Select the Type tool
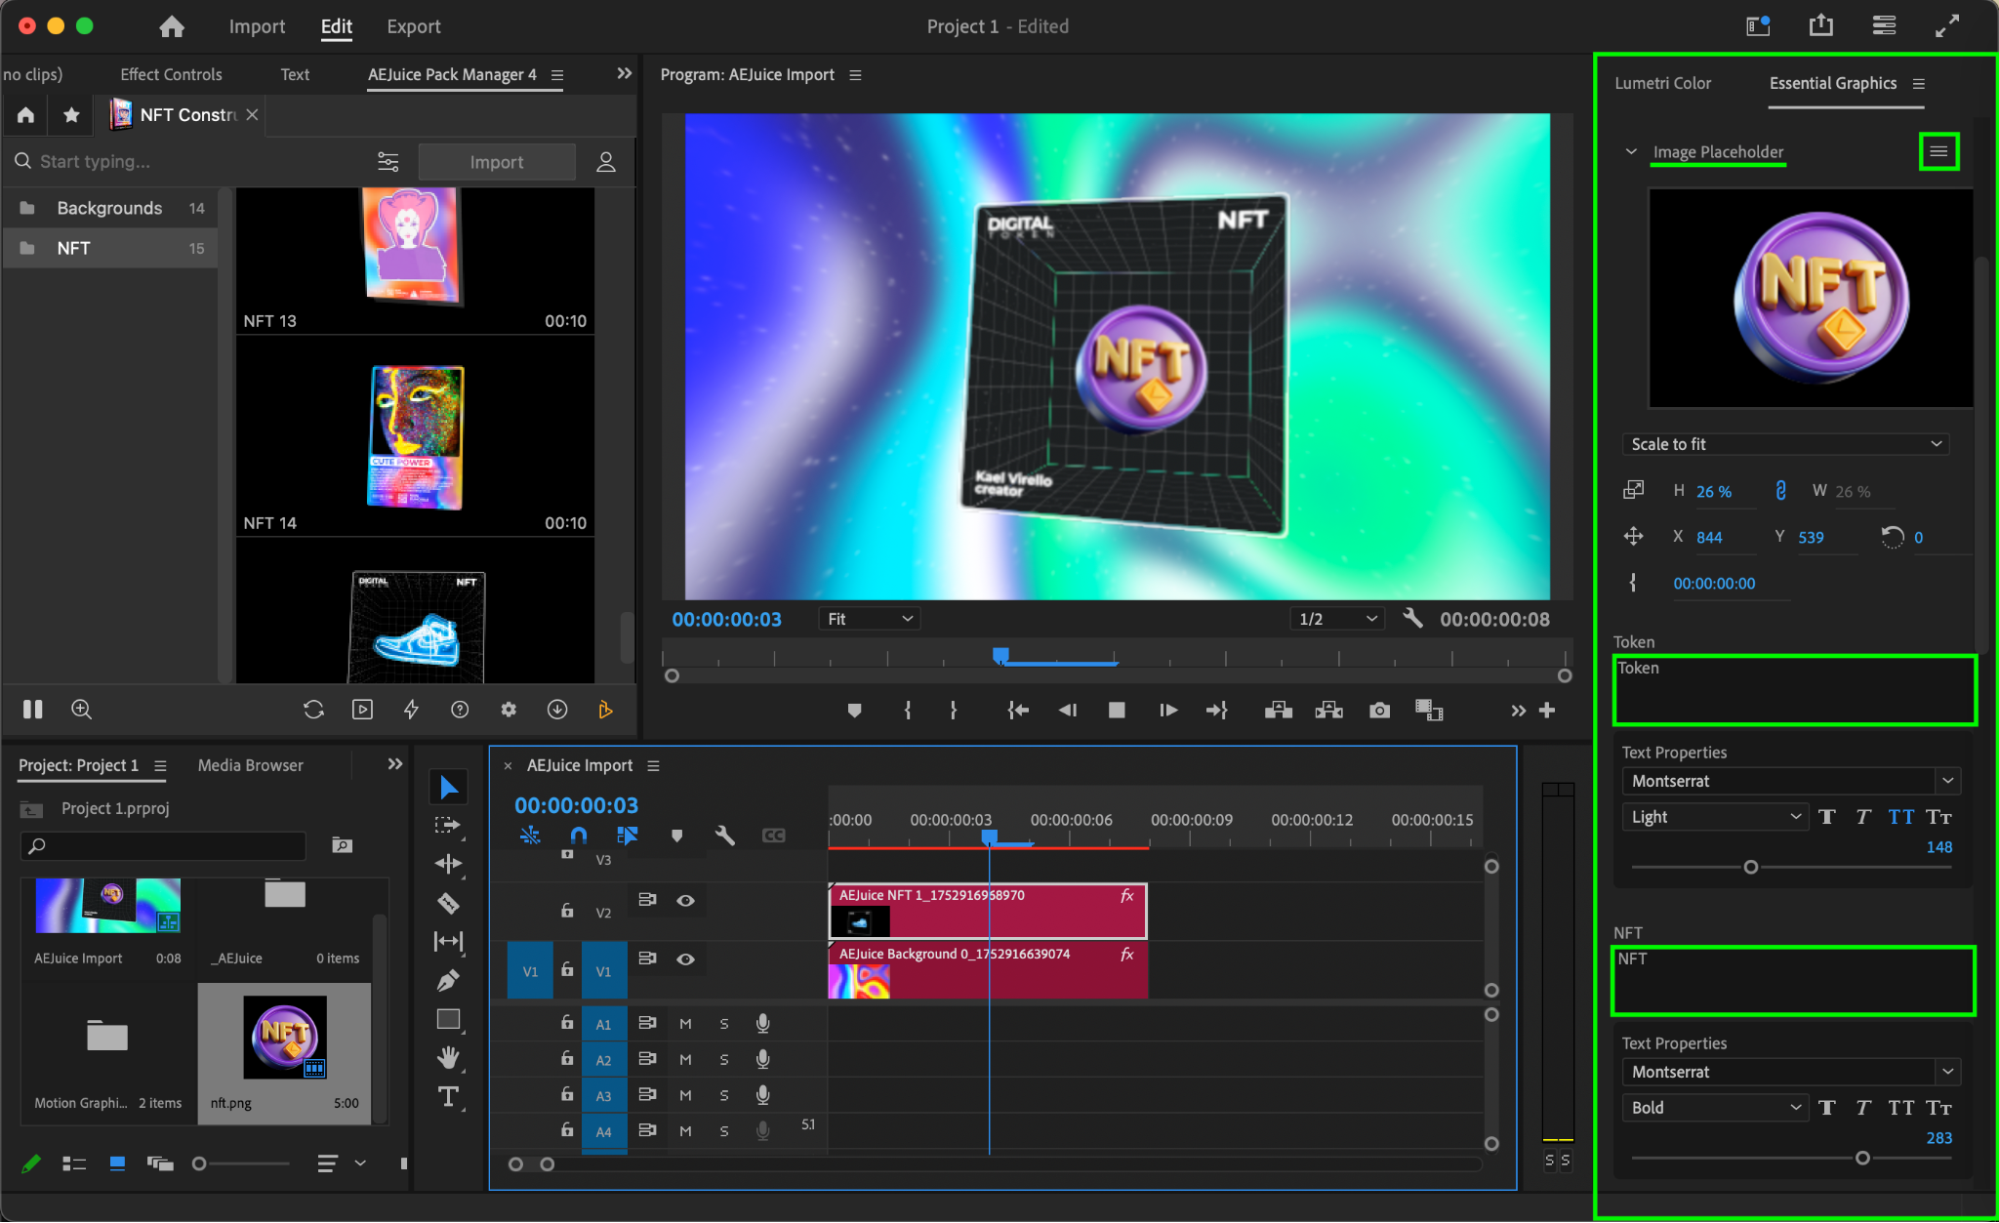The image size is (1999, 1223). [x=448, y=1097]
